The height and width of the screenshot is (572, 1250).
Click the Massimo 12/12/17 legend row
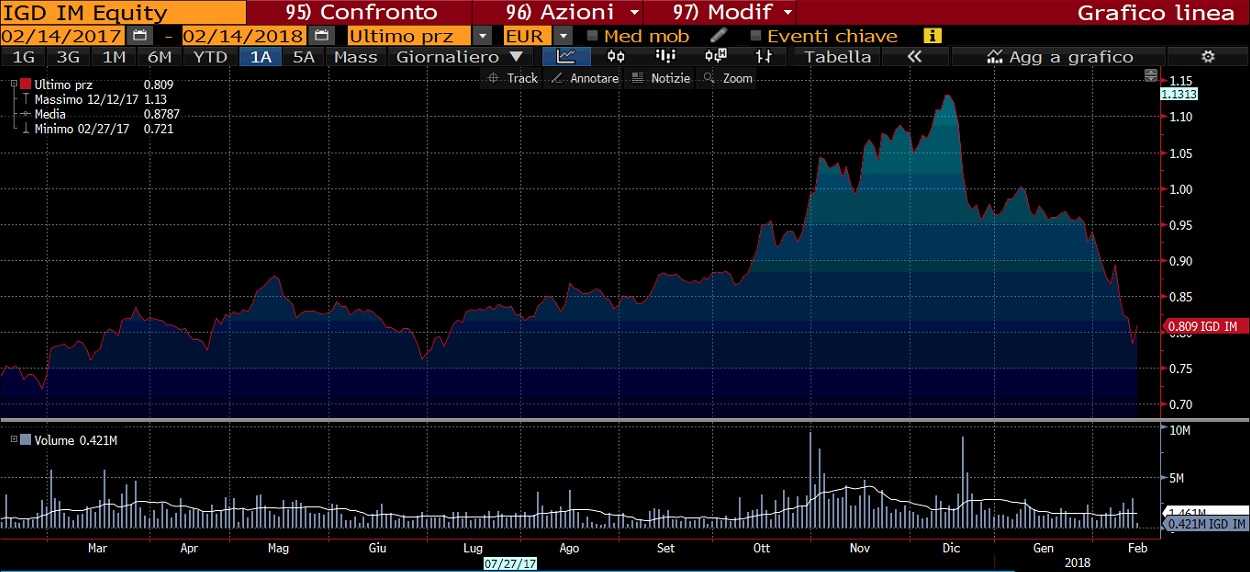click(x=95, y=99)
